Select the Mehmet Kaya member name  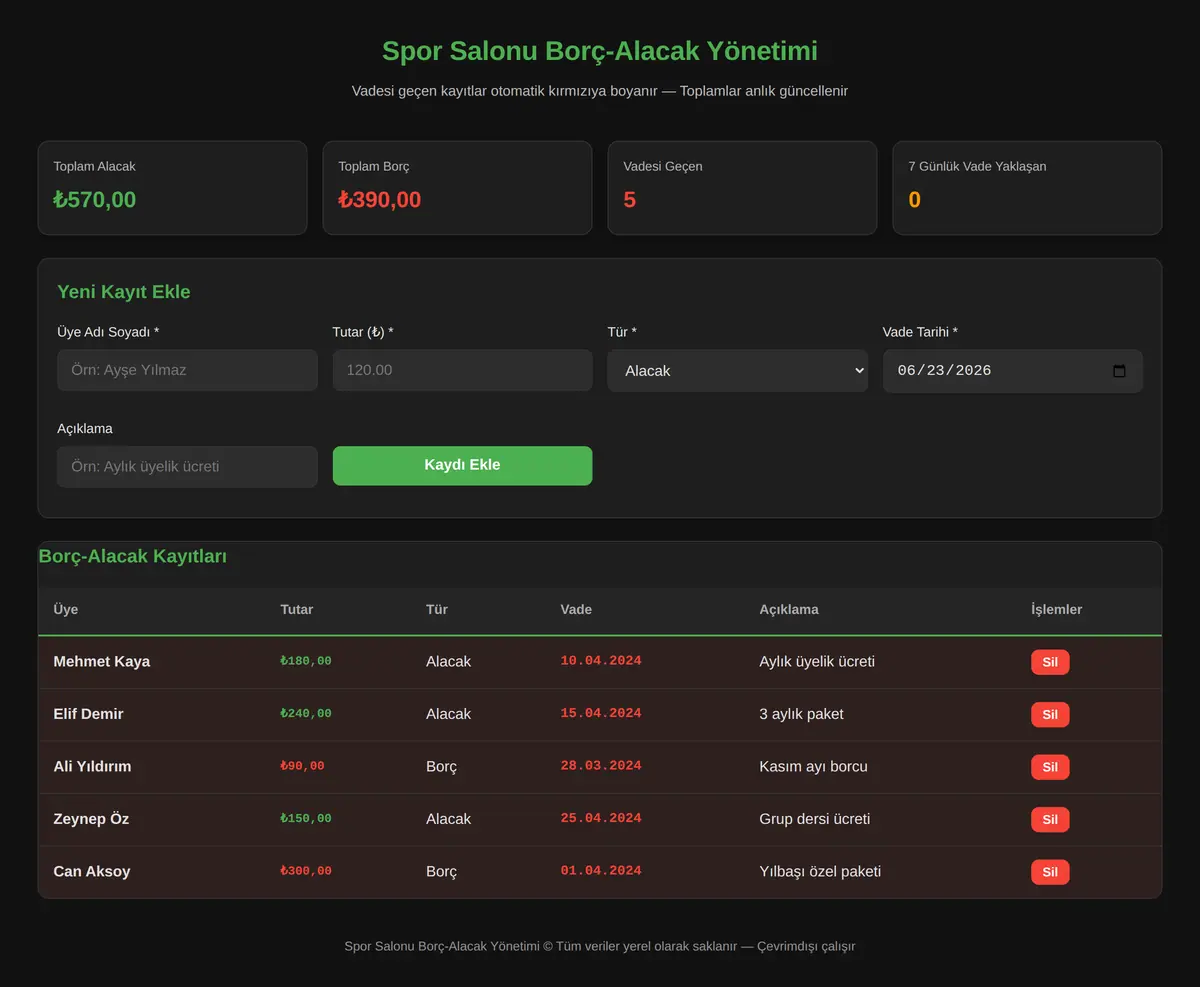102,661
